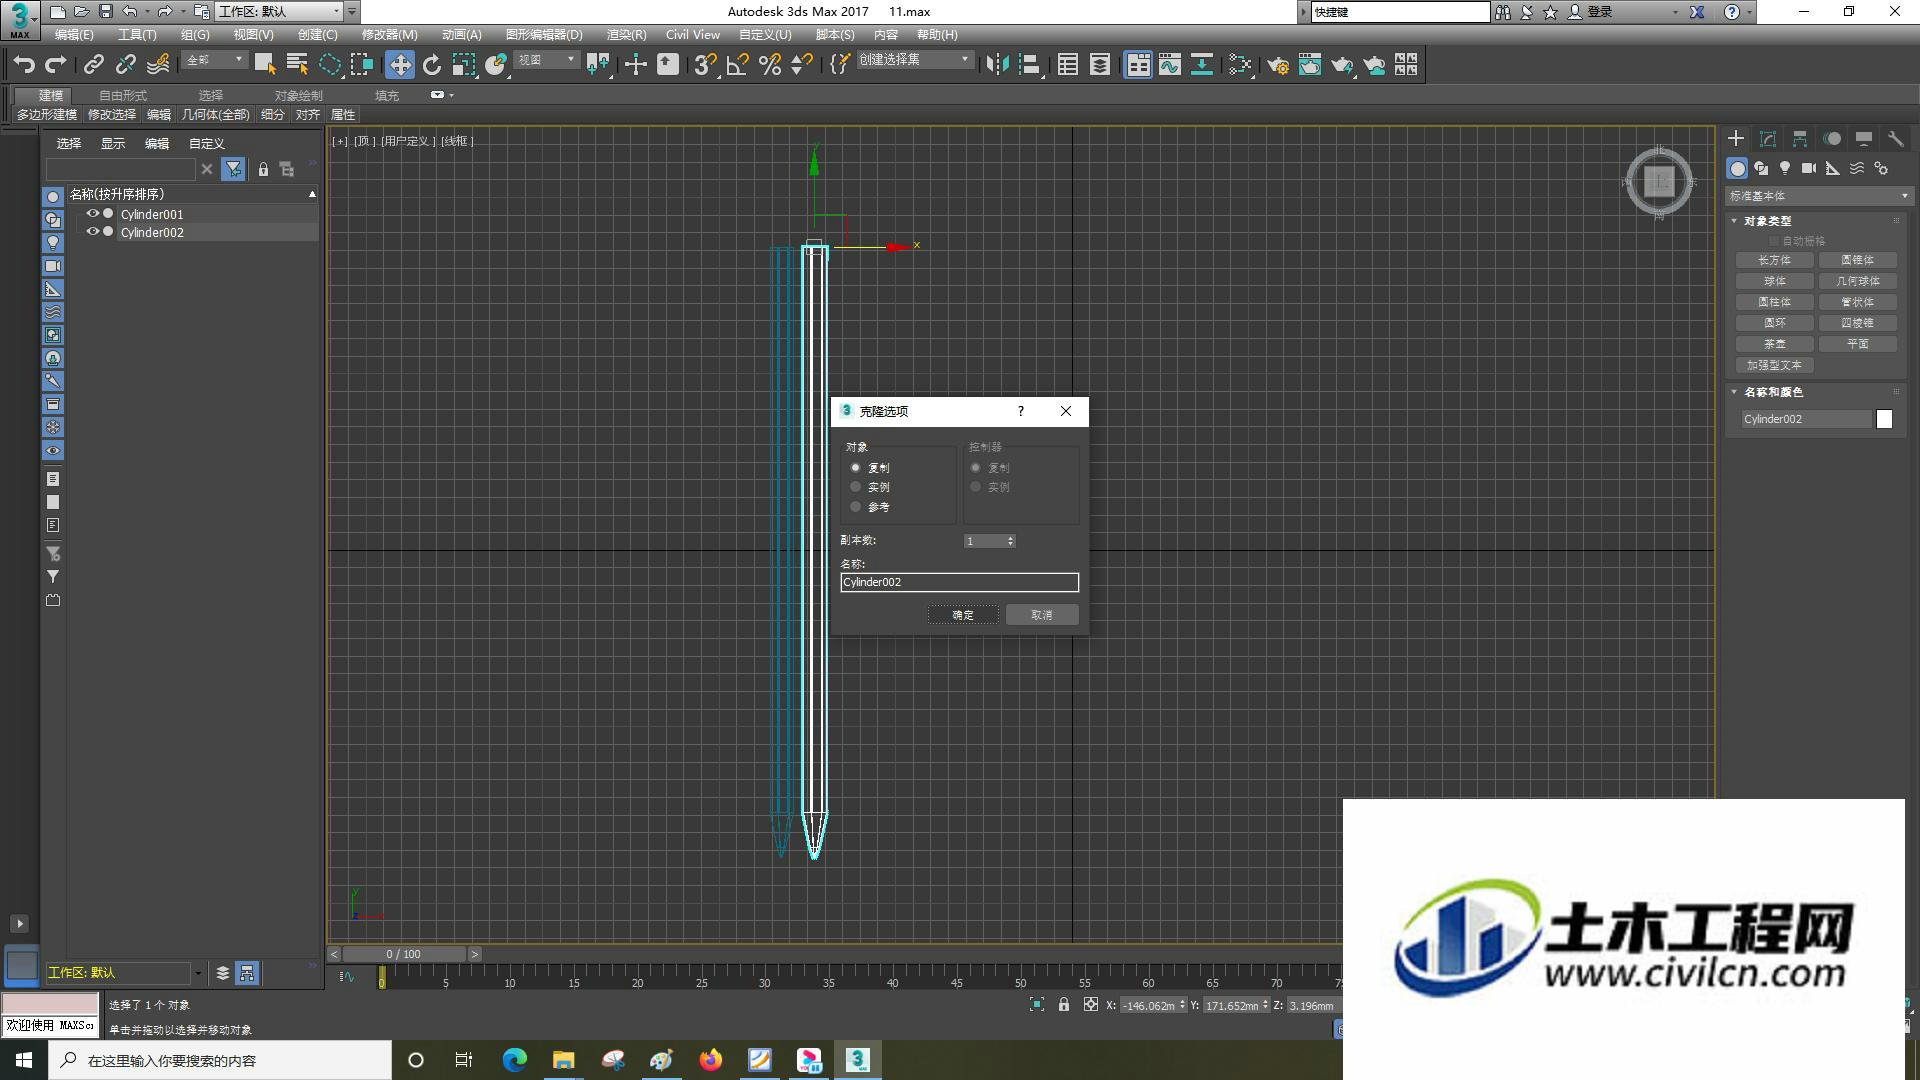Open the 全部 selection filter dropdown
1920x1080 pixels.
pos(214,61)
